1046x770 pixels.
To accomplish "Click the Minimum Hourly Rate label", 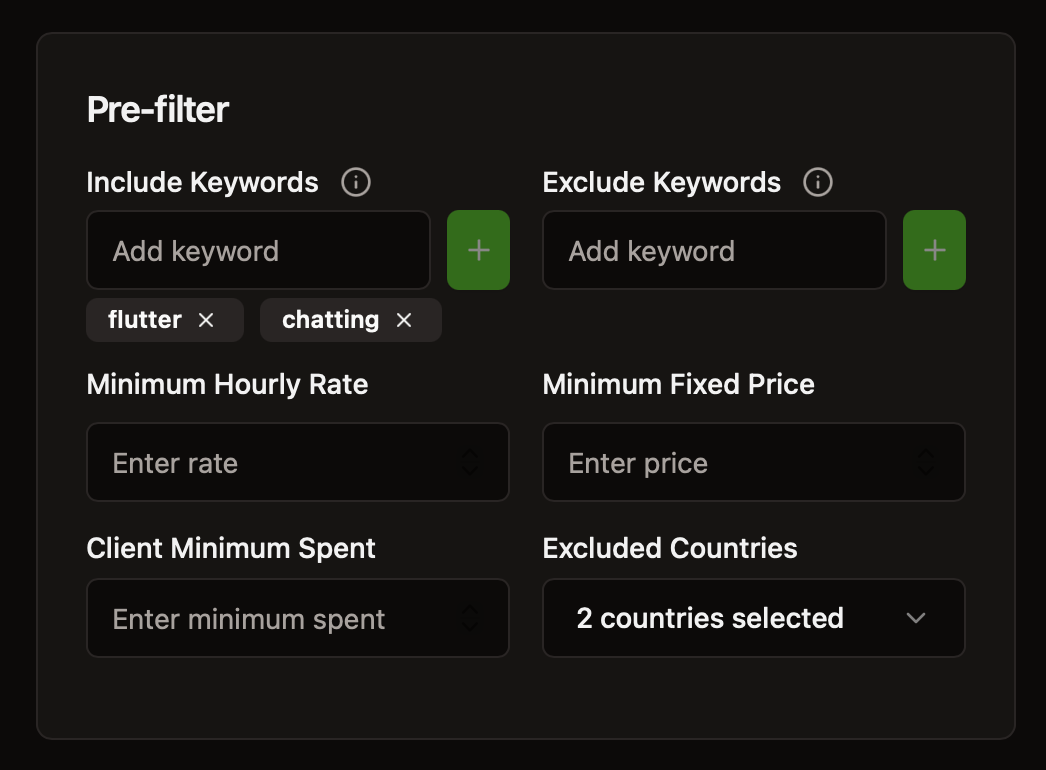I will 227,384.
